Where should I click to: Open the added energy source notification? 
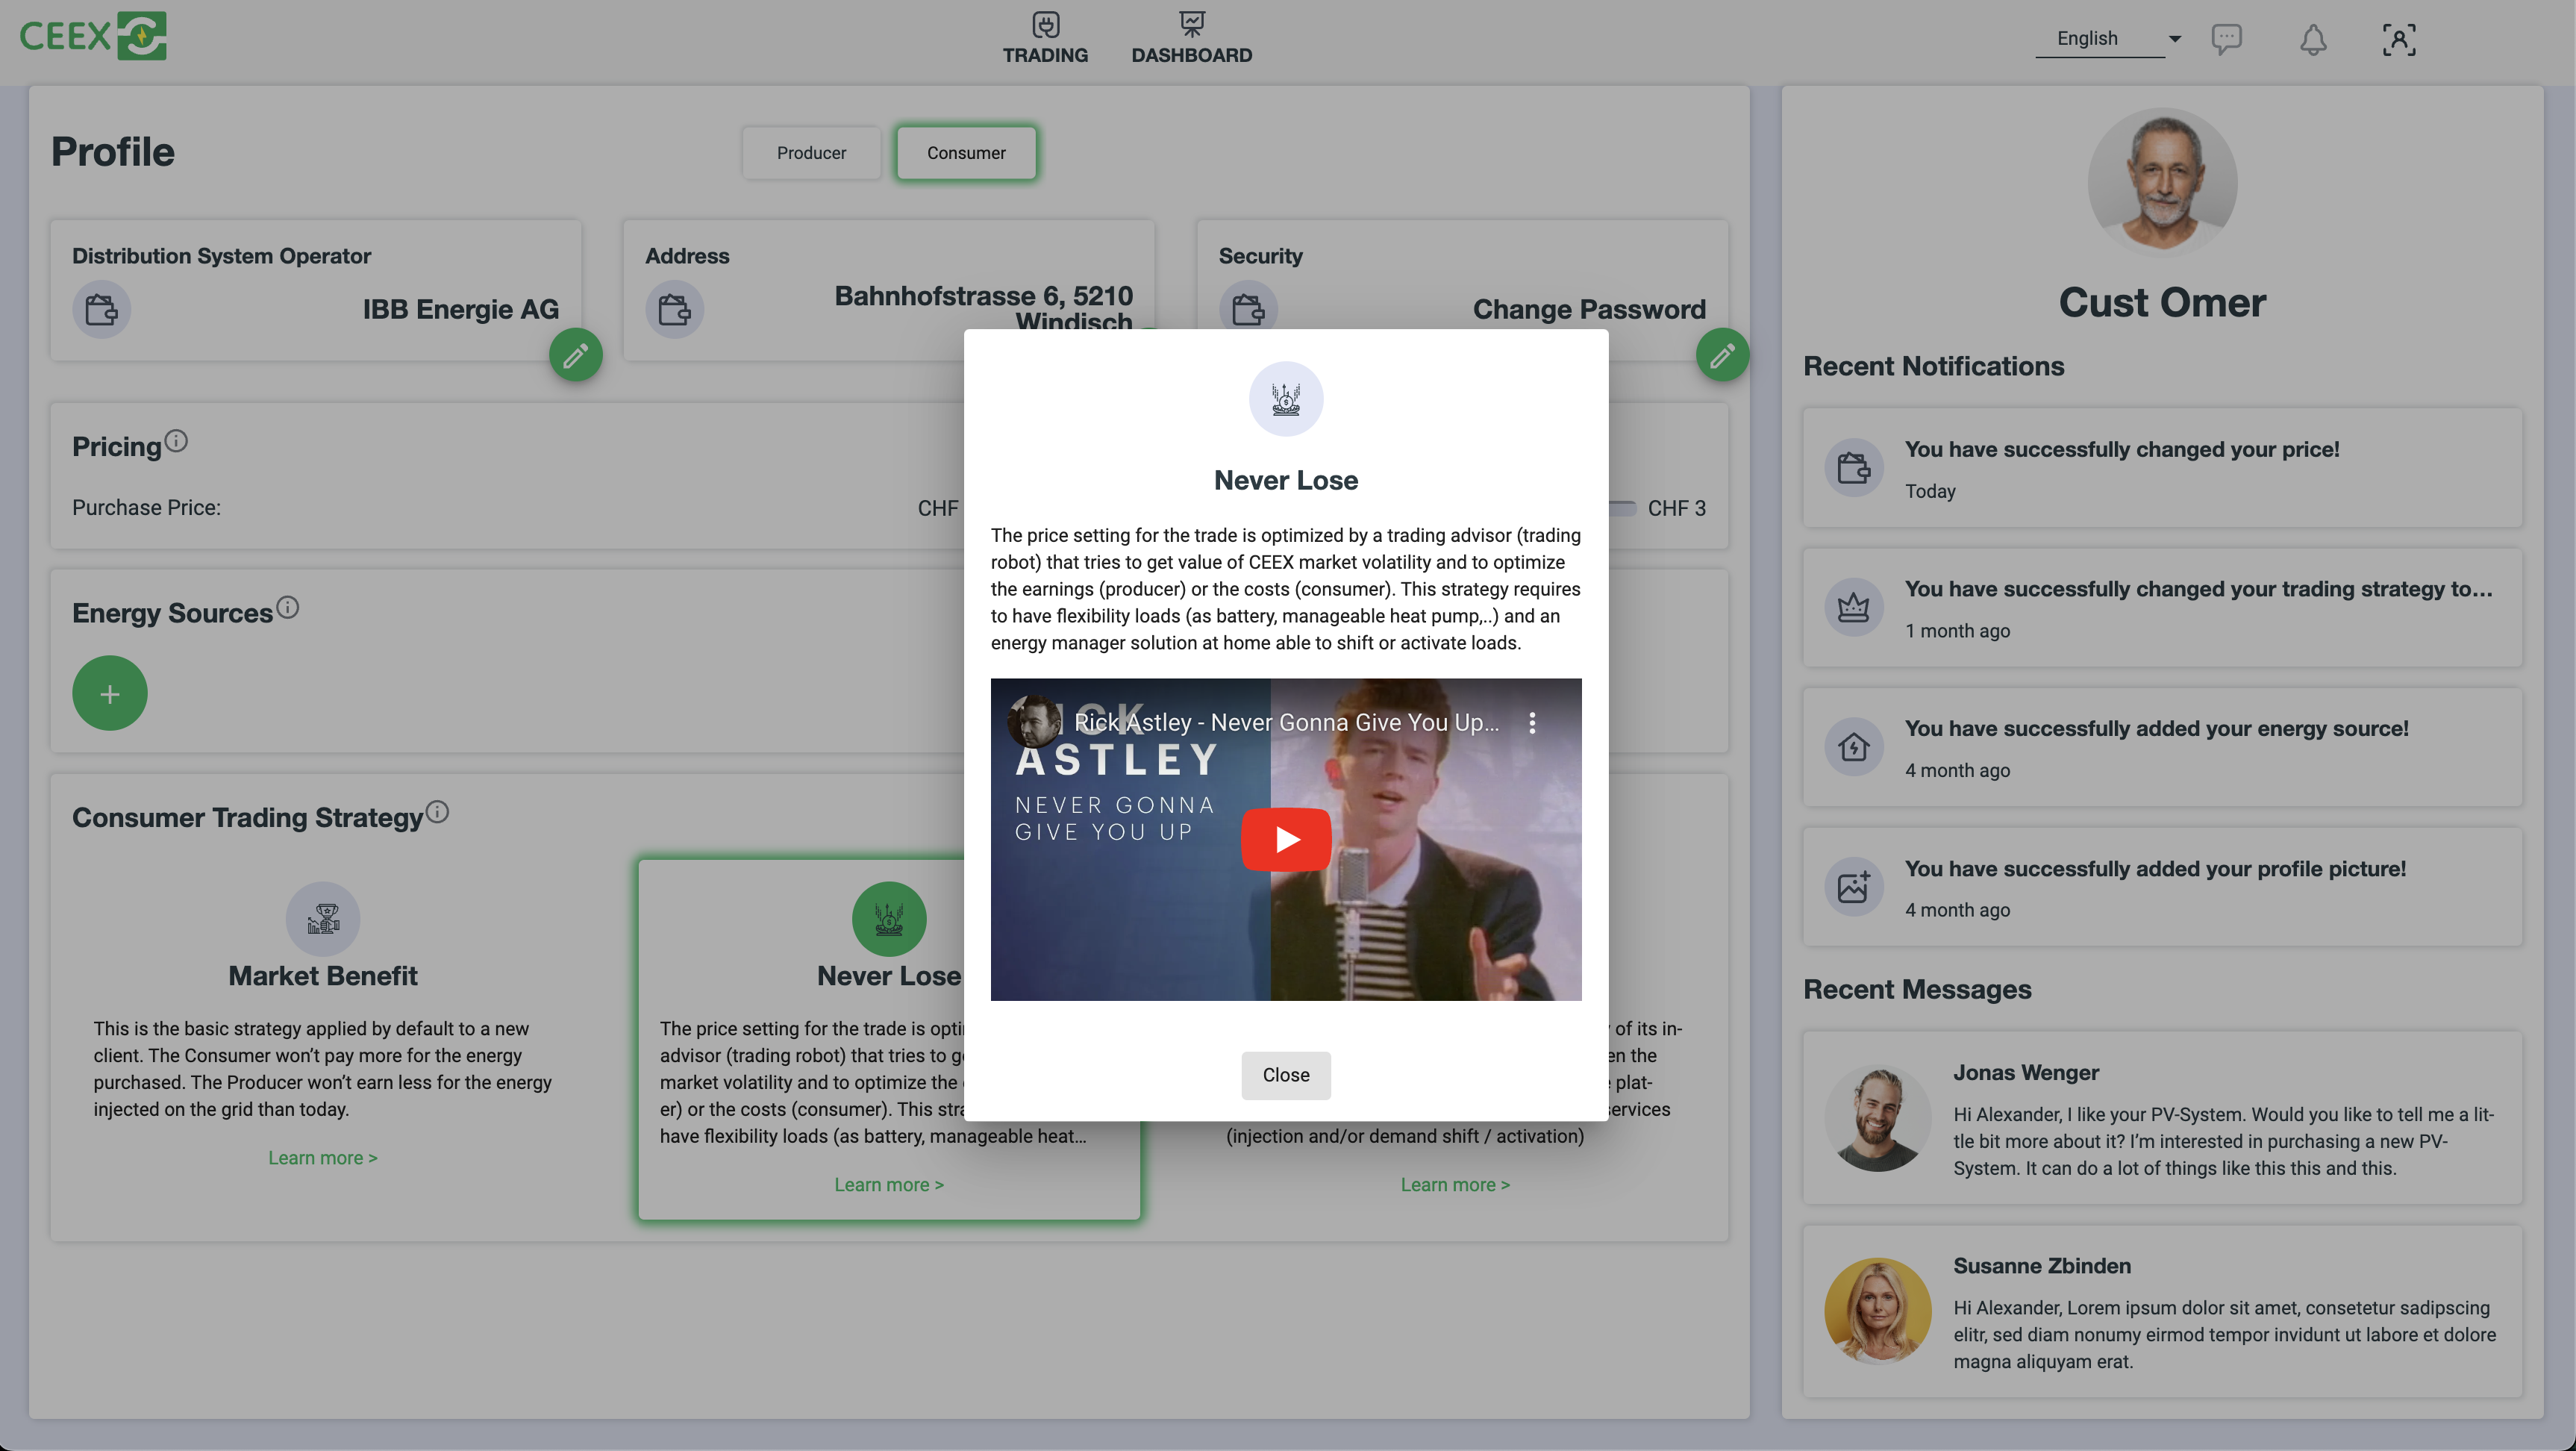click(2162, 747)
